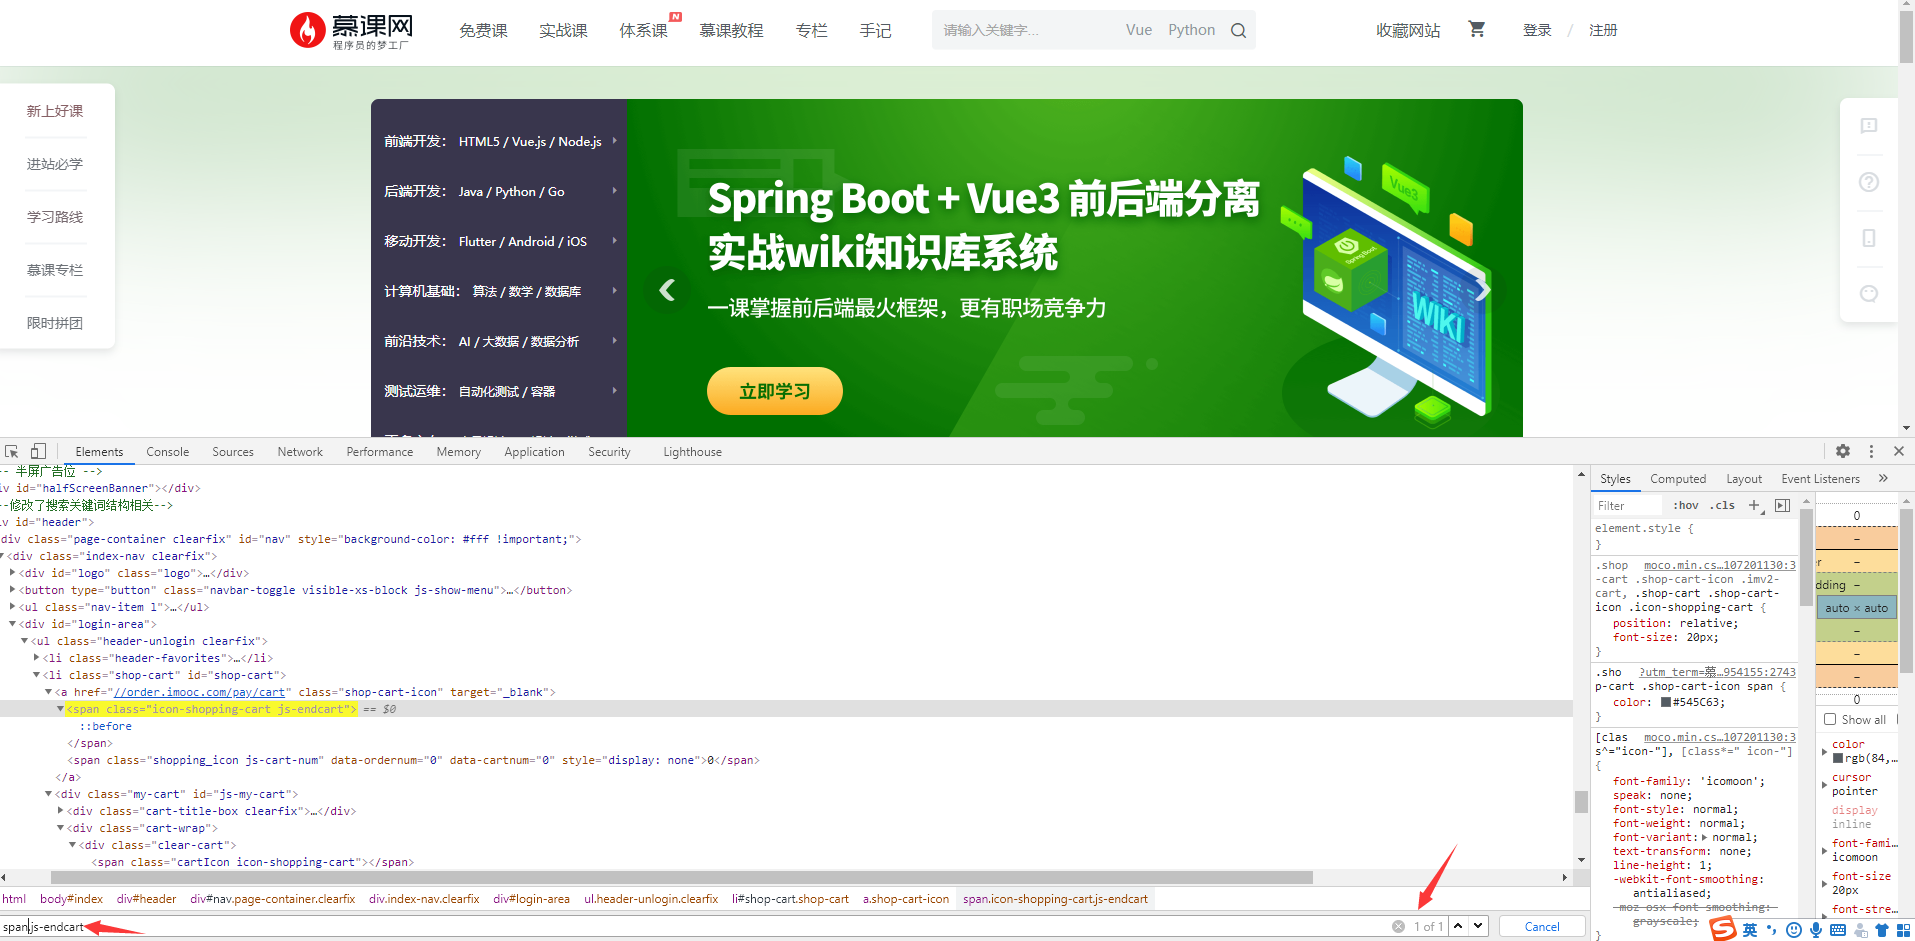Expand the computed font-size property

coord(1824,883)
